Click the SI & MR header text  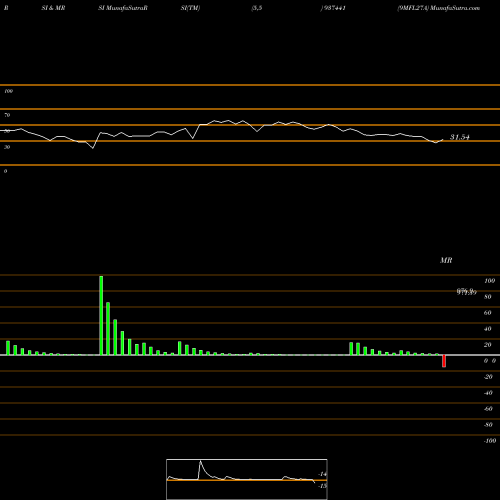(53, 8)
